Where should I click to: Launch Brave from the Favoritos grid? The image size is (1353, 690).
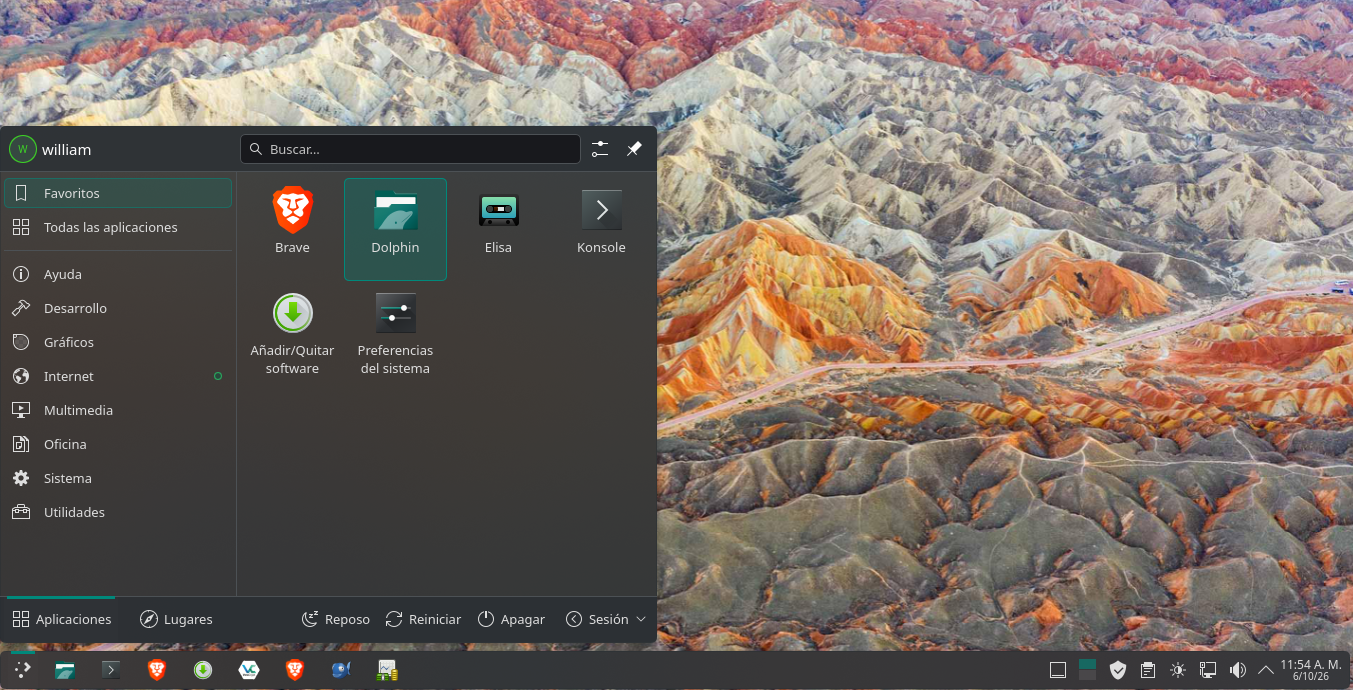pos(293,221)
